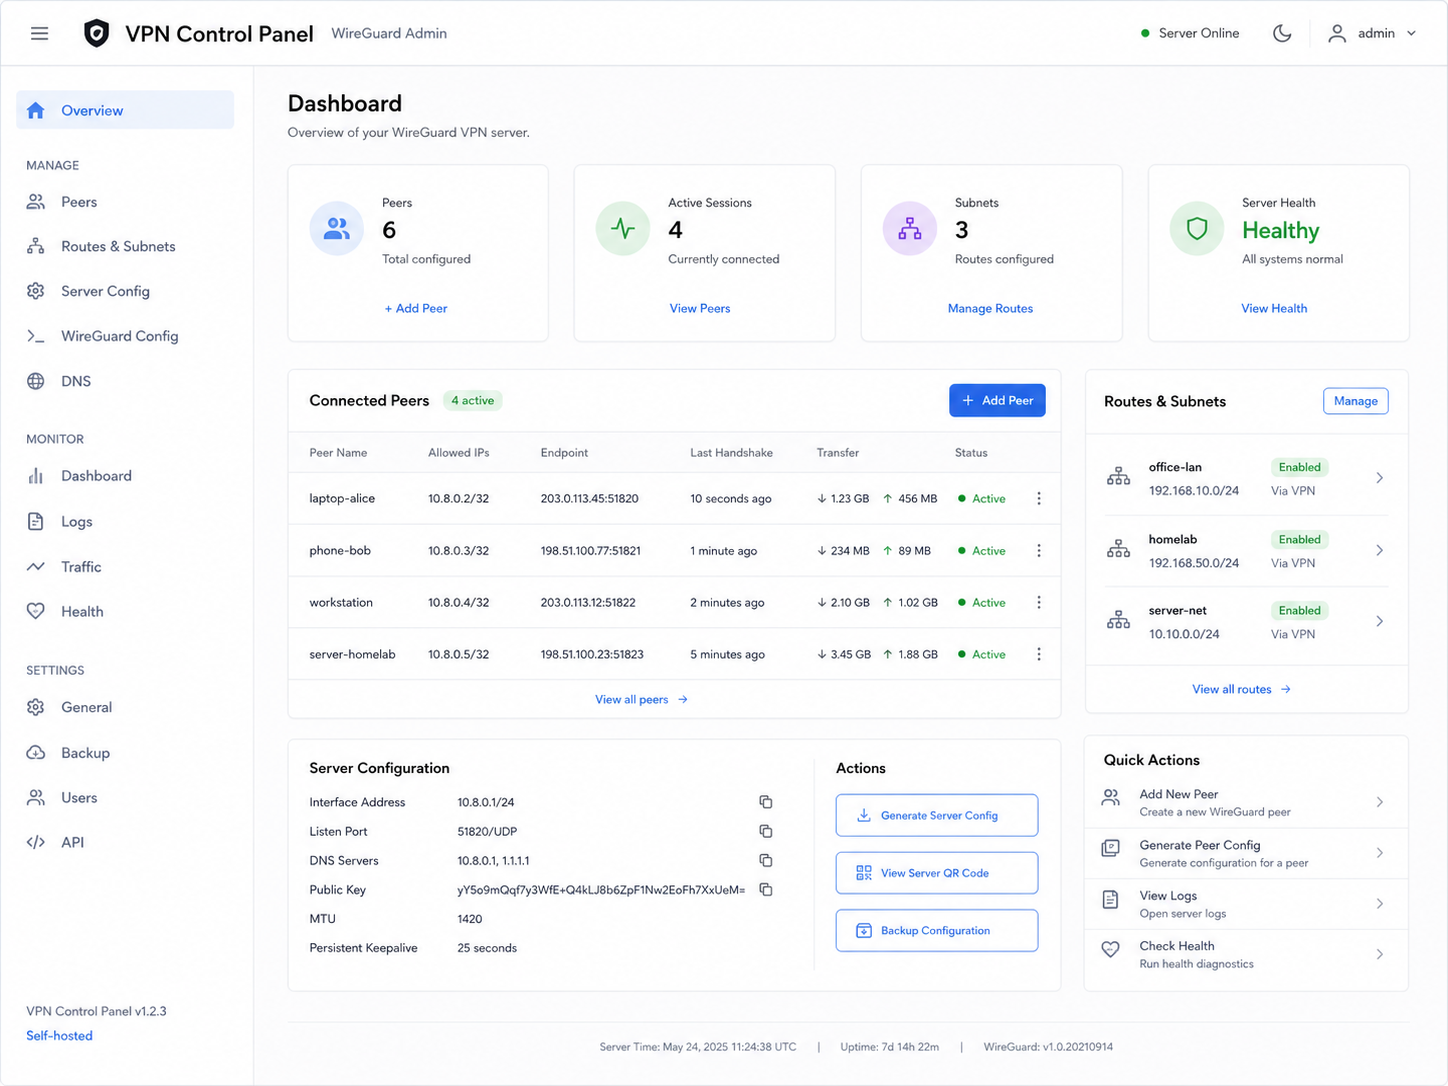
Task: Click the 4 active badge
Action: (x=472, y=400)
